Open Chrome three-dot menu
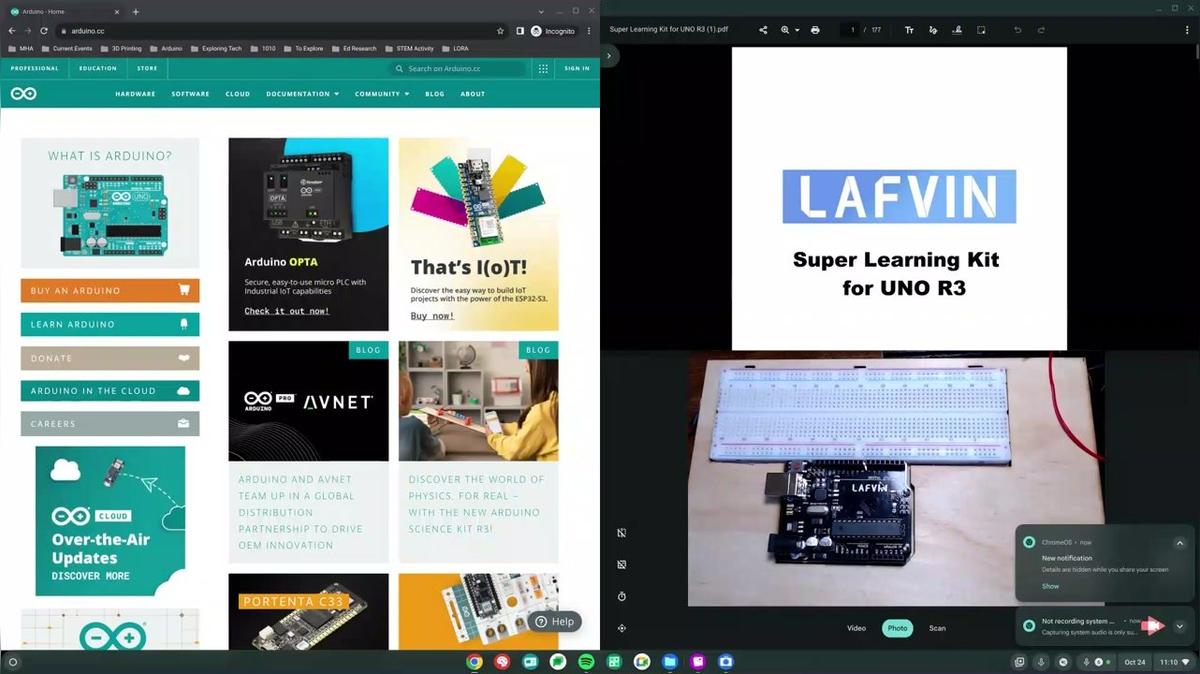 coord(589,31)
